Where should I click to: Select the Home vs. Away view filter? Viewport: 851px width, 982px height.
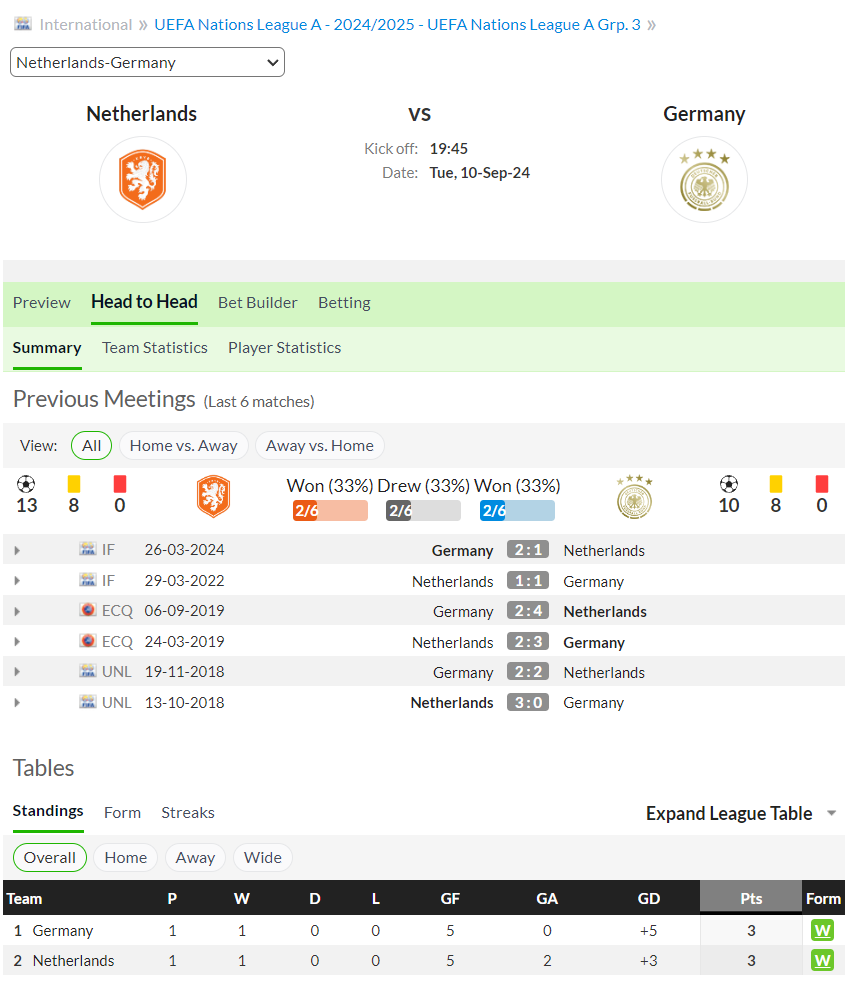coord(183,446)
